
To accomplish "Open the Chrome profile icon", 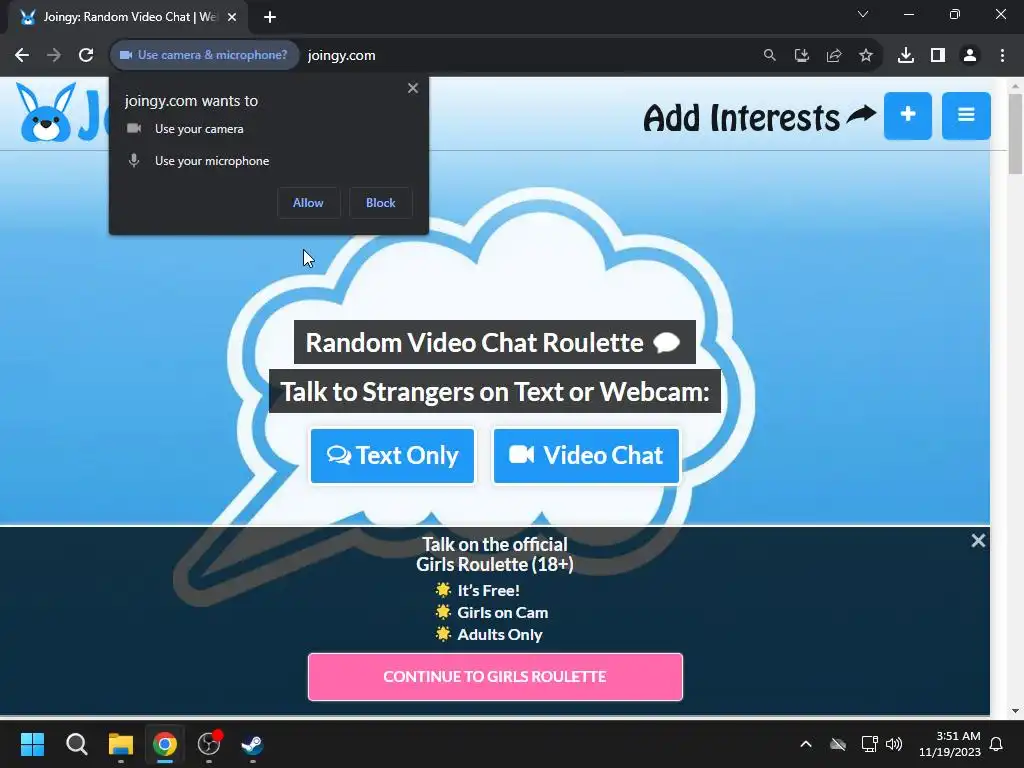I will pyautogui.click(x=970, y=56).
